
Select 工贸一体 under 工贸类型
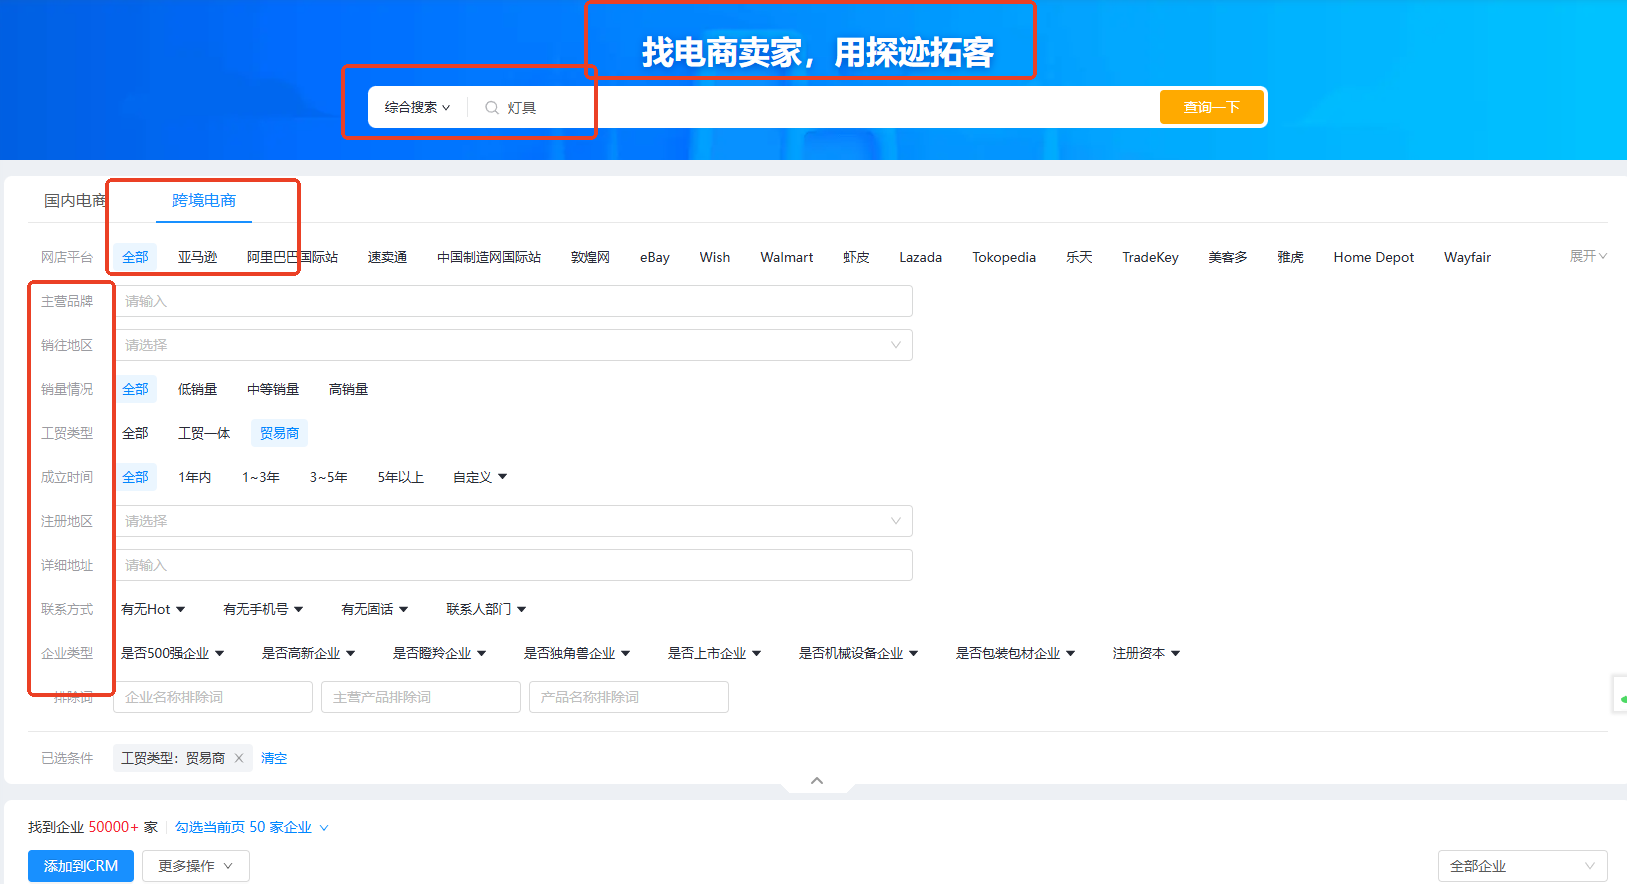point(204,433)
